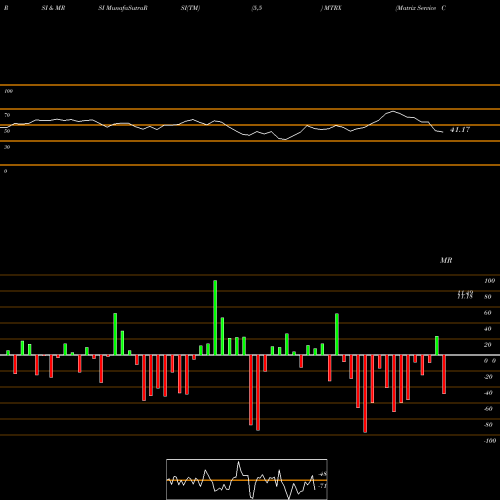
Task: Click the RSI axis label 30
Action: (7, 147)
